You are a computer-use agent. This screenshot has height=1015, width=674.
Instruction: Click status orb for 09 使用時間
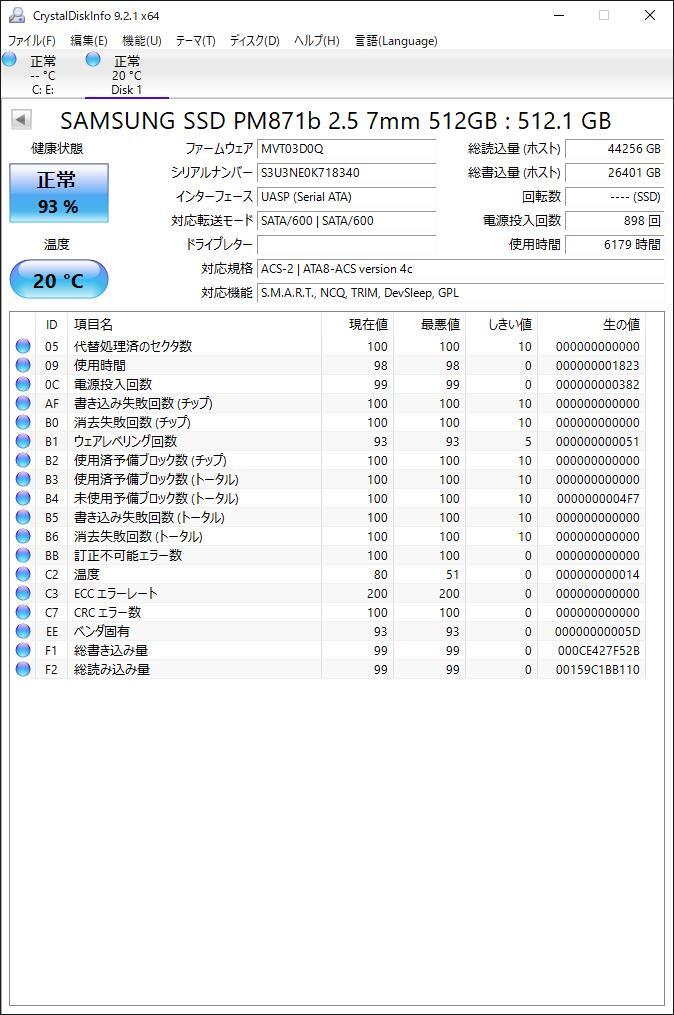(23, 364)
